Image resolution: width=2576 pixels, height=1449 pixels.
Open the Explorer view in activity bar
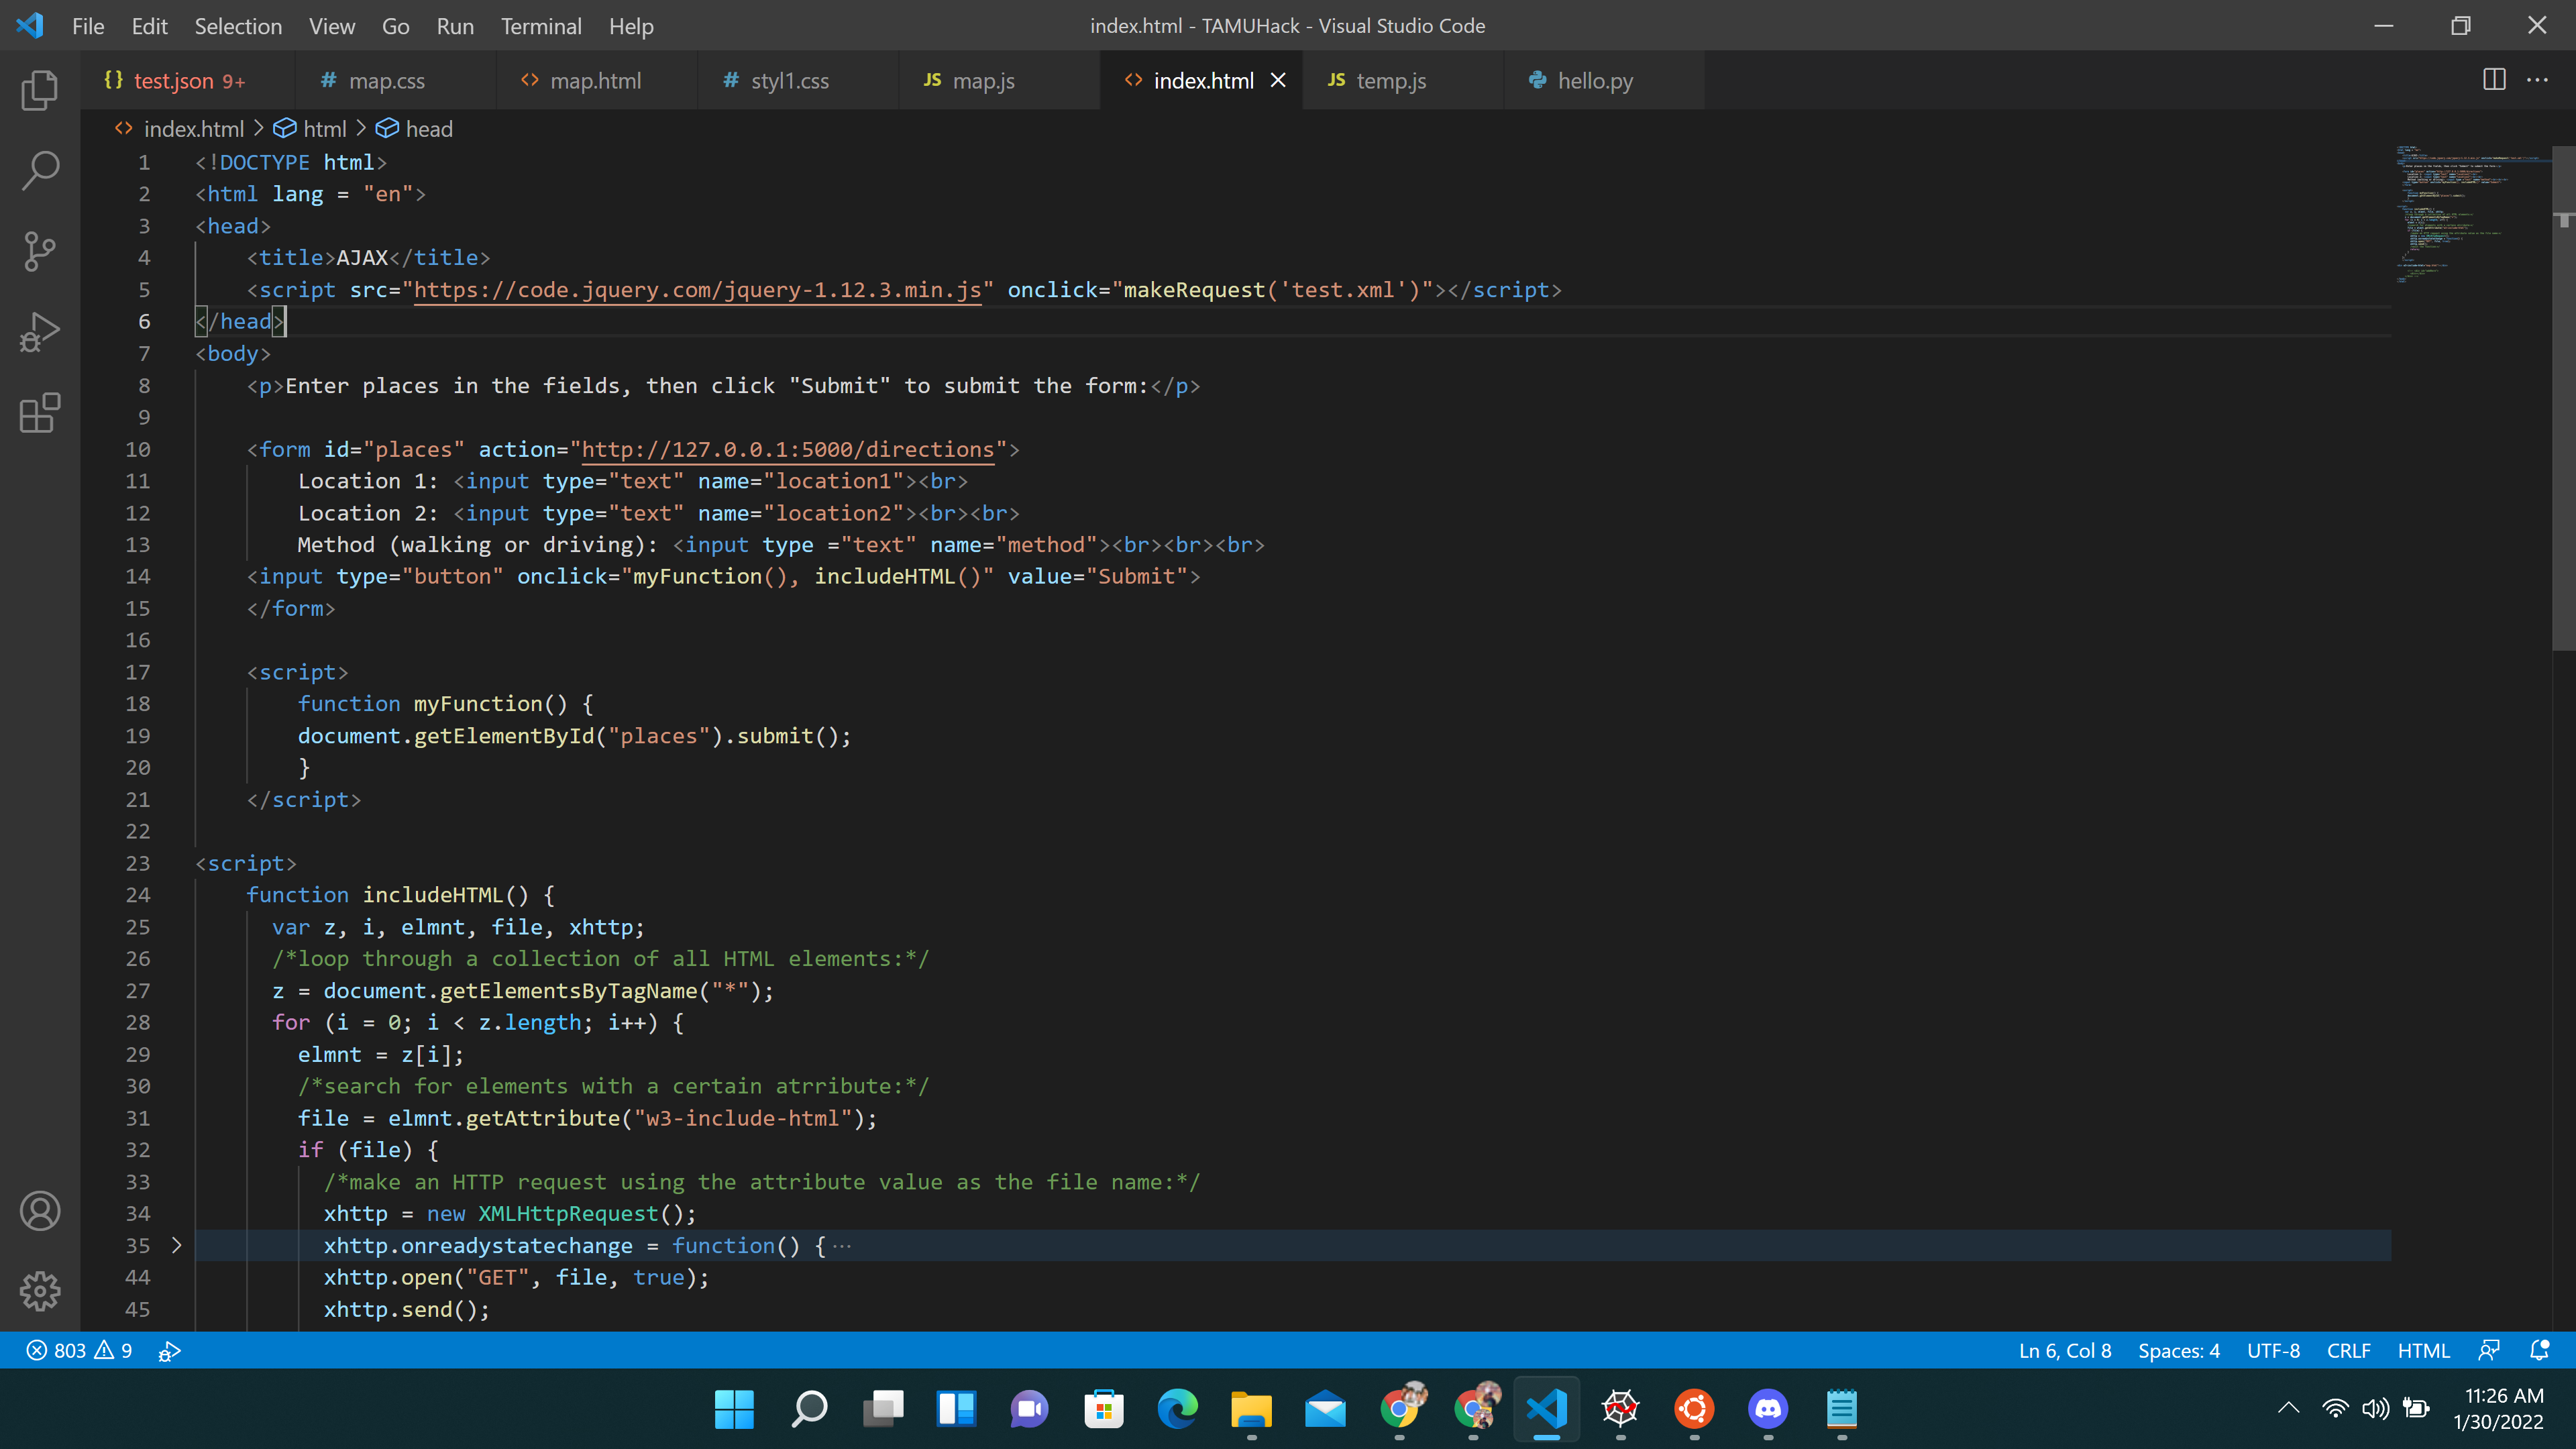40,90
